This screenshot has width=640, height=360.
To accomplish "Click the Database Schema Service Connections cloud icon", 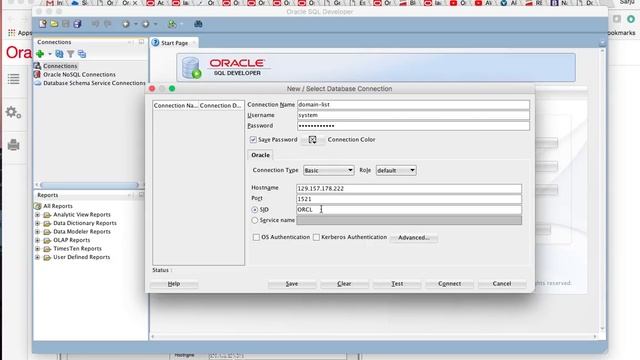I will (38, 83).
